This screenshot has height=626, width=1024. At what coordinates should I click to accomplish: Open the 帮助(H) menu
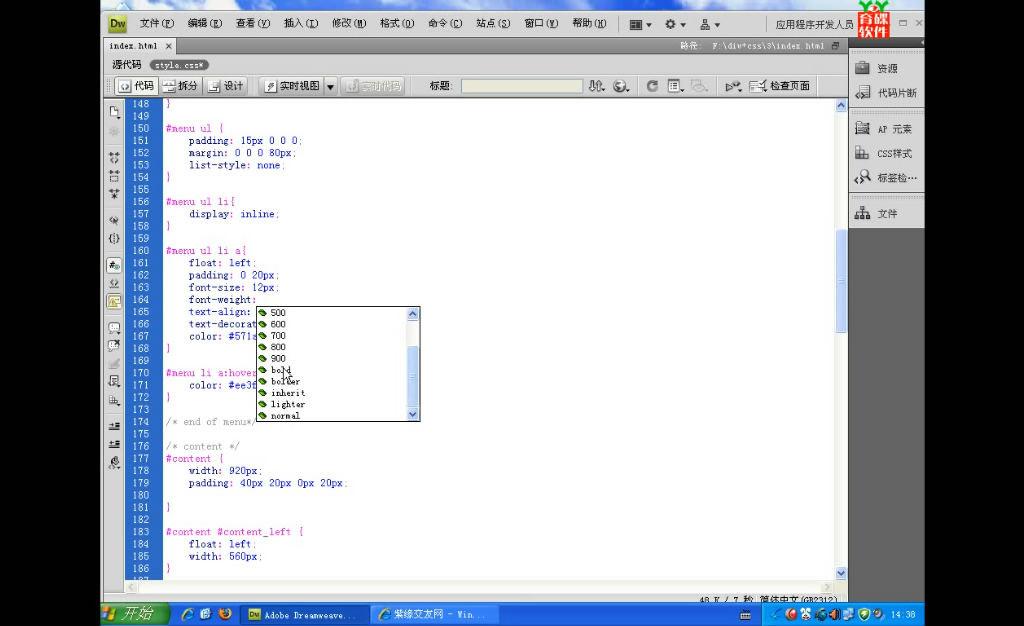coord(589,23)
